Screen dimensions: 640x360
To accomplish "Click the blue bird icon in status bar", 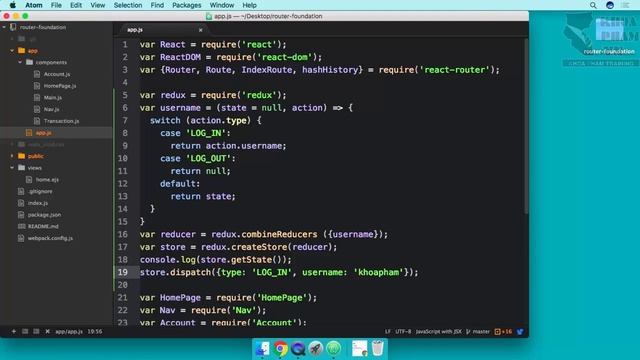I will pyautogui.click(x=520, y=331).
